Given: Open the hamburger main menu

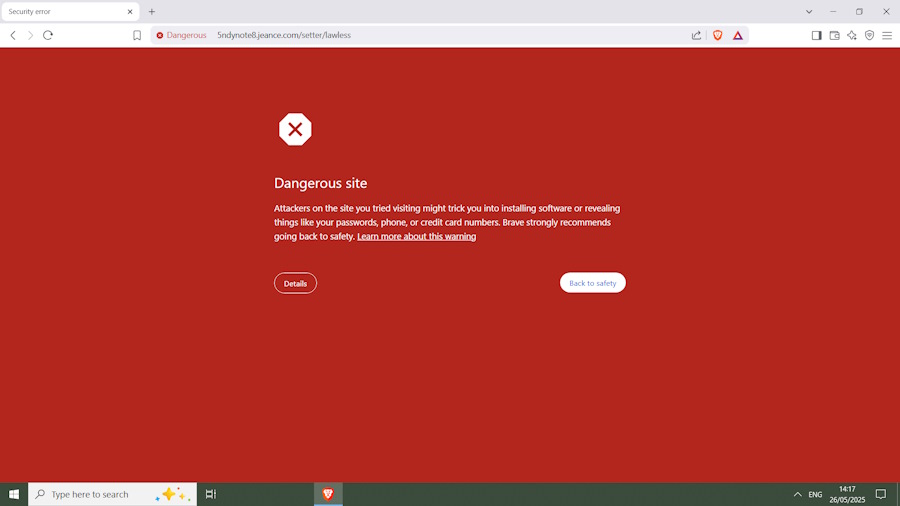Looking at the screenshot, I should (x=887, y=35).
